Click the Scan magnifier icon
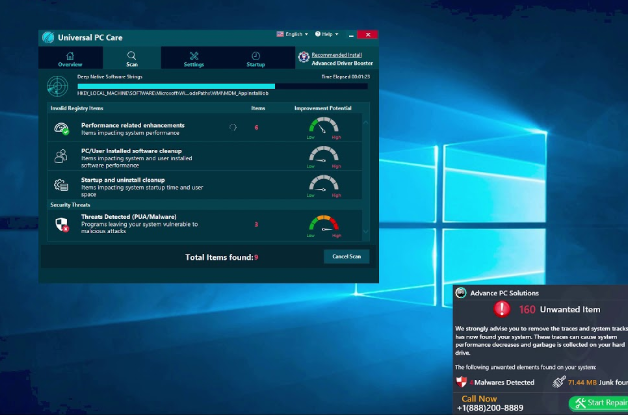Image resolution: width=628 pixels, height=415 pixels. point(131,55)
